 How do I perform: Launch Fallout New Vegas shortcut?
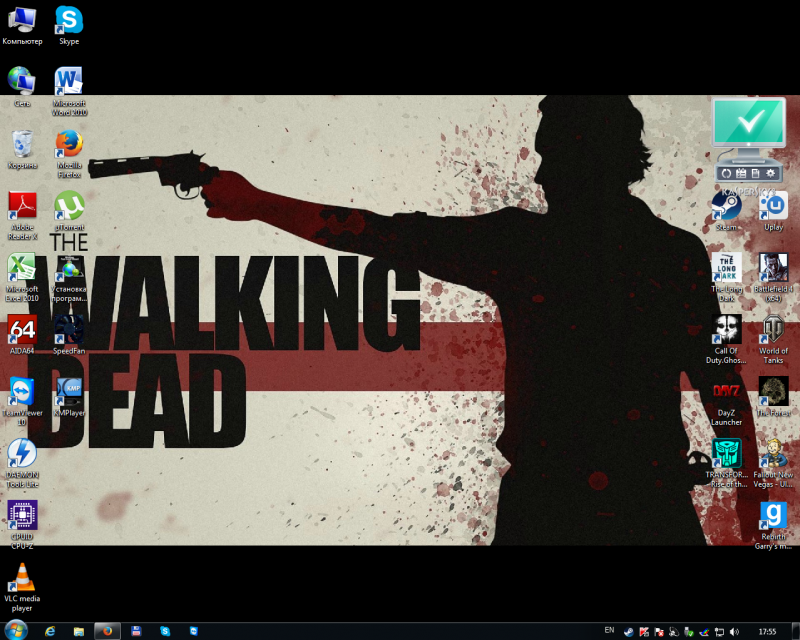pyautogui.click(x=773, y=463)
